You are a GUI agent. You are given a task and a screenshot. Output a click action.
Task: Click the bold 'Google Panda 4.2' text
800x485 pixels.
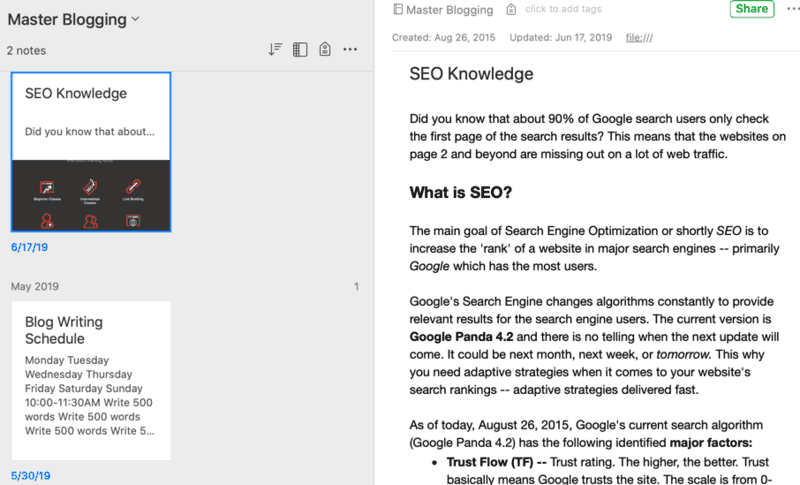(461, 337)
